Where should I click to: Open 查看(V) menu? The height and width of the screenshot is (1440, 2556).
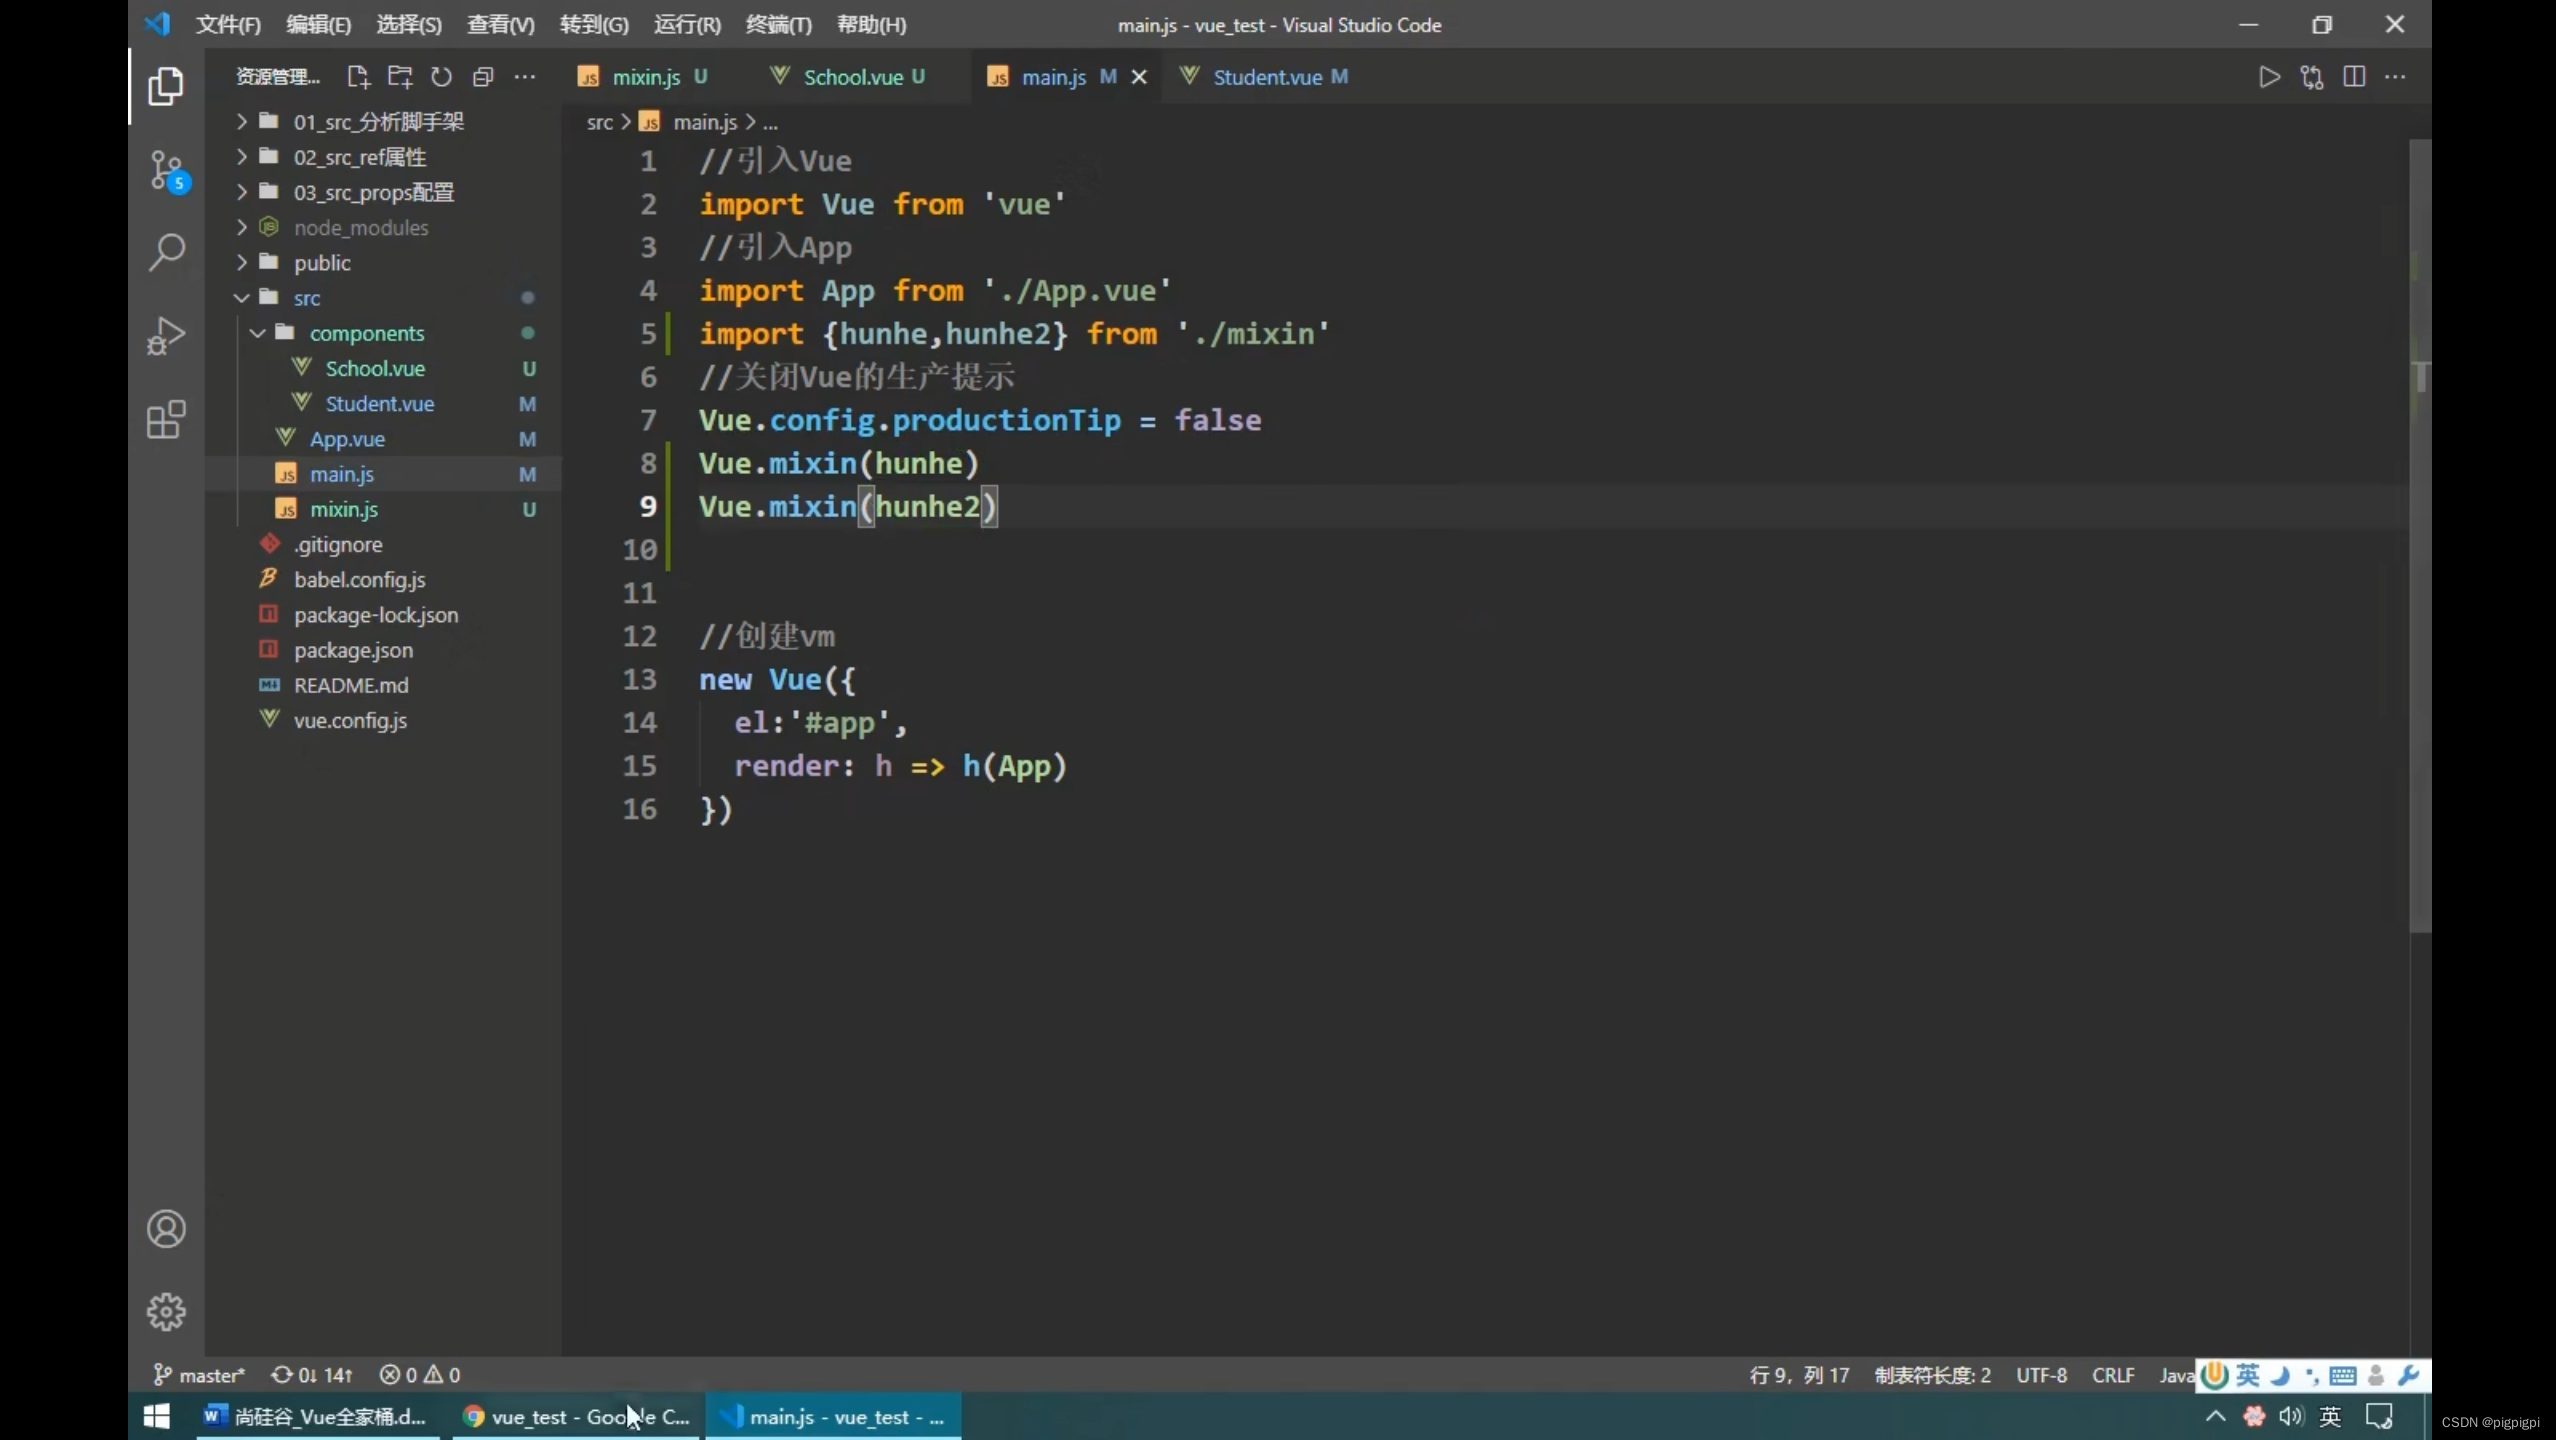point(500,24)
